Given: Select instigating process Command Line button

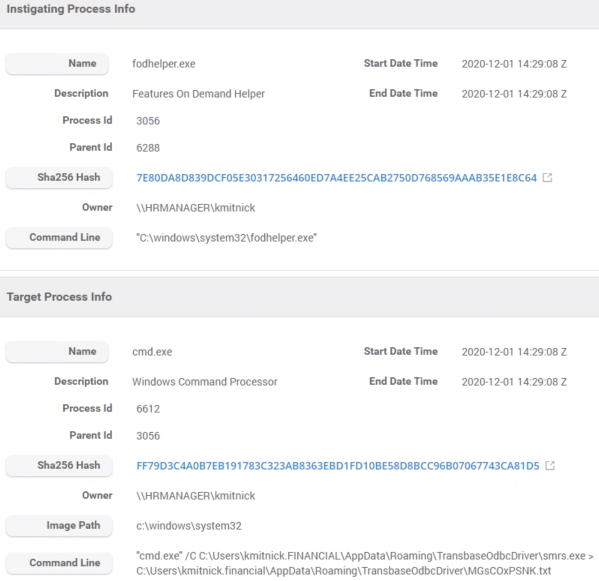Looking at the screenshot, I should (59, 238).
